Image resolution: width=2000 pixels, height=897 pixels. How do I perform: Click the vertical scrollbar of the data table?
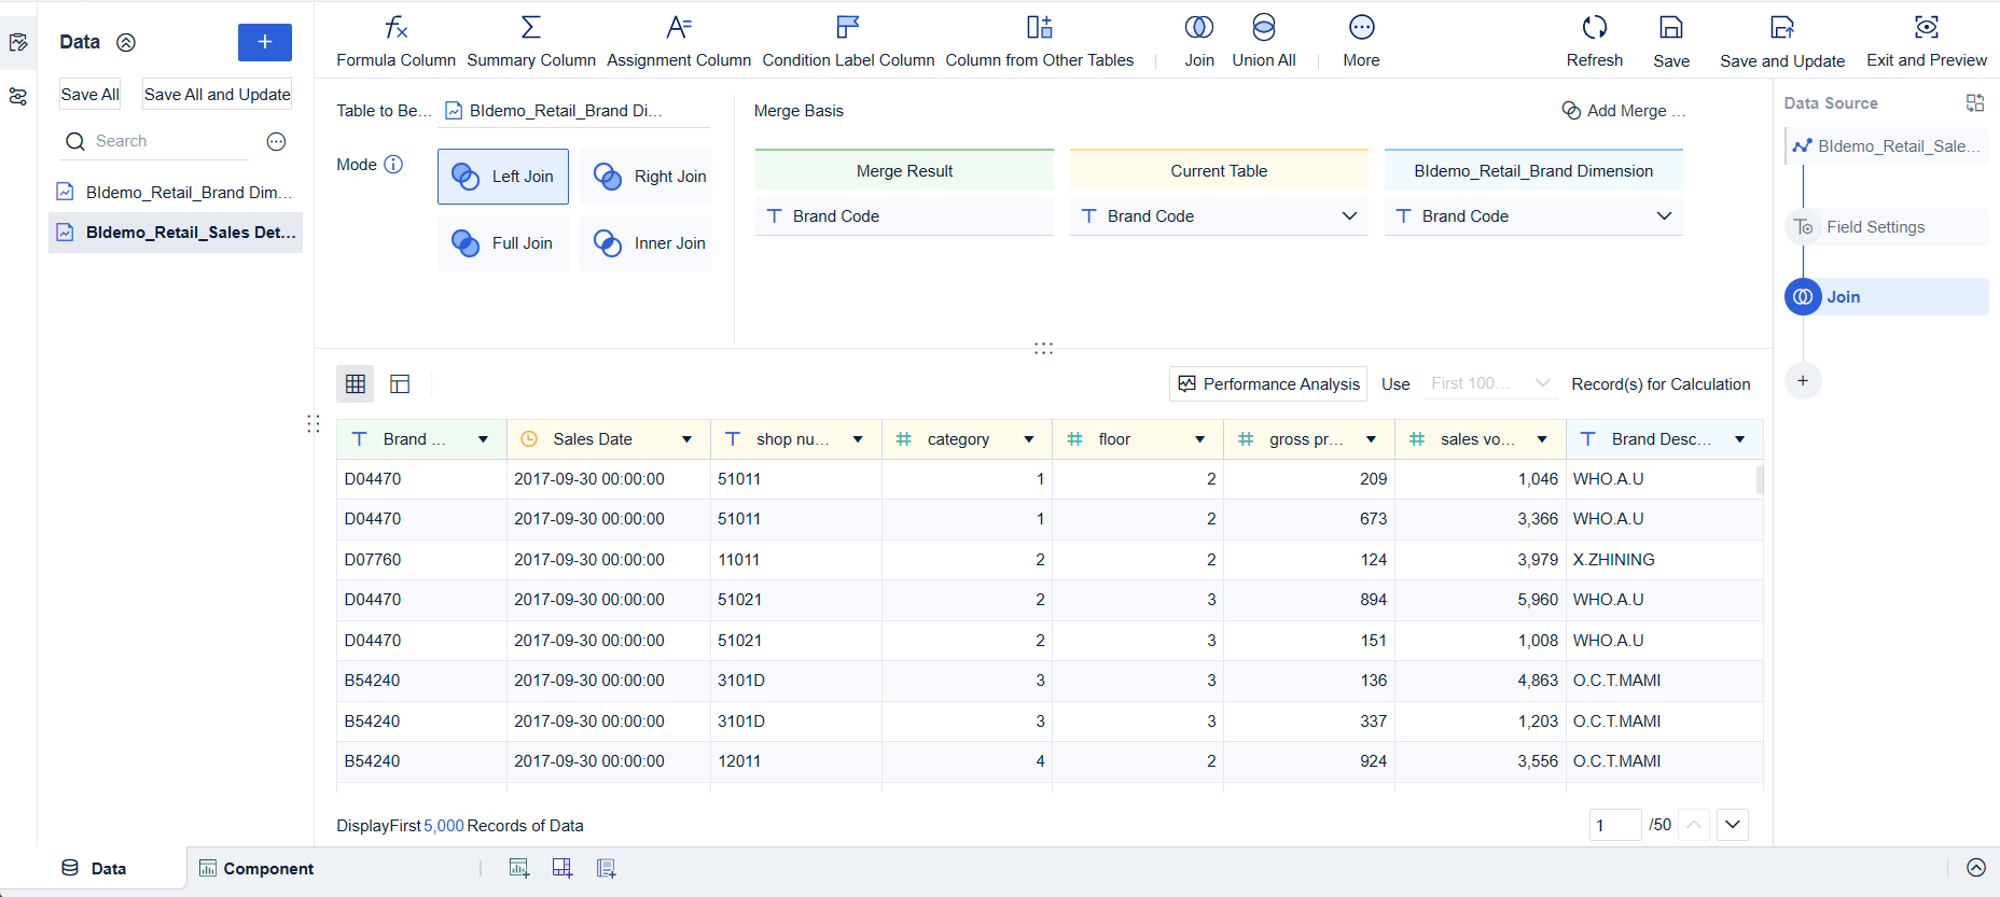(x=1759, y=480)
